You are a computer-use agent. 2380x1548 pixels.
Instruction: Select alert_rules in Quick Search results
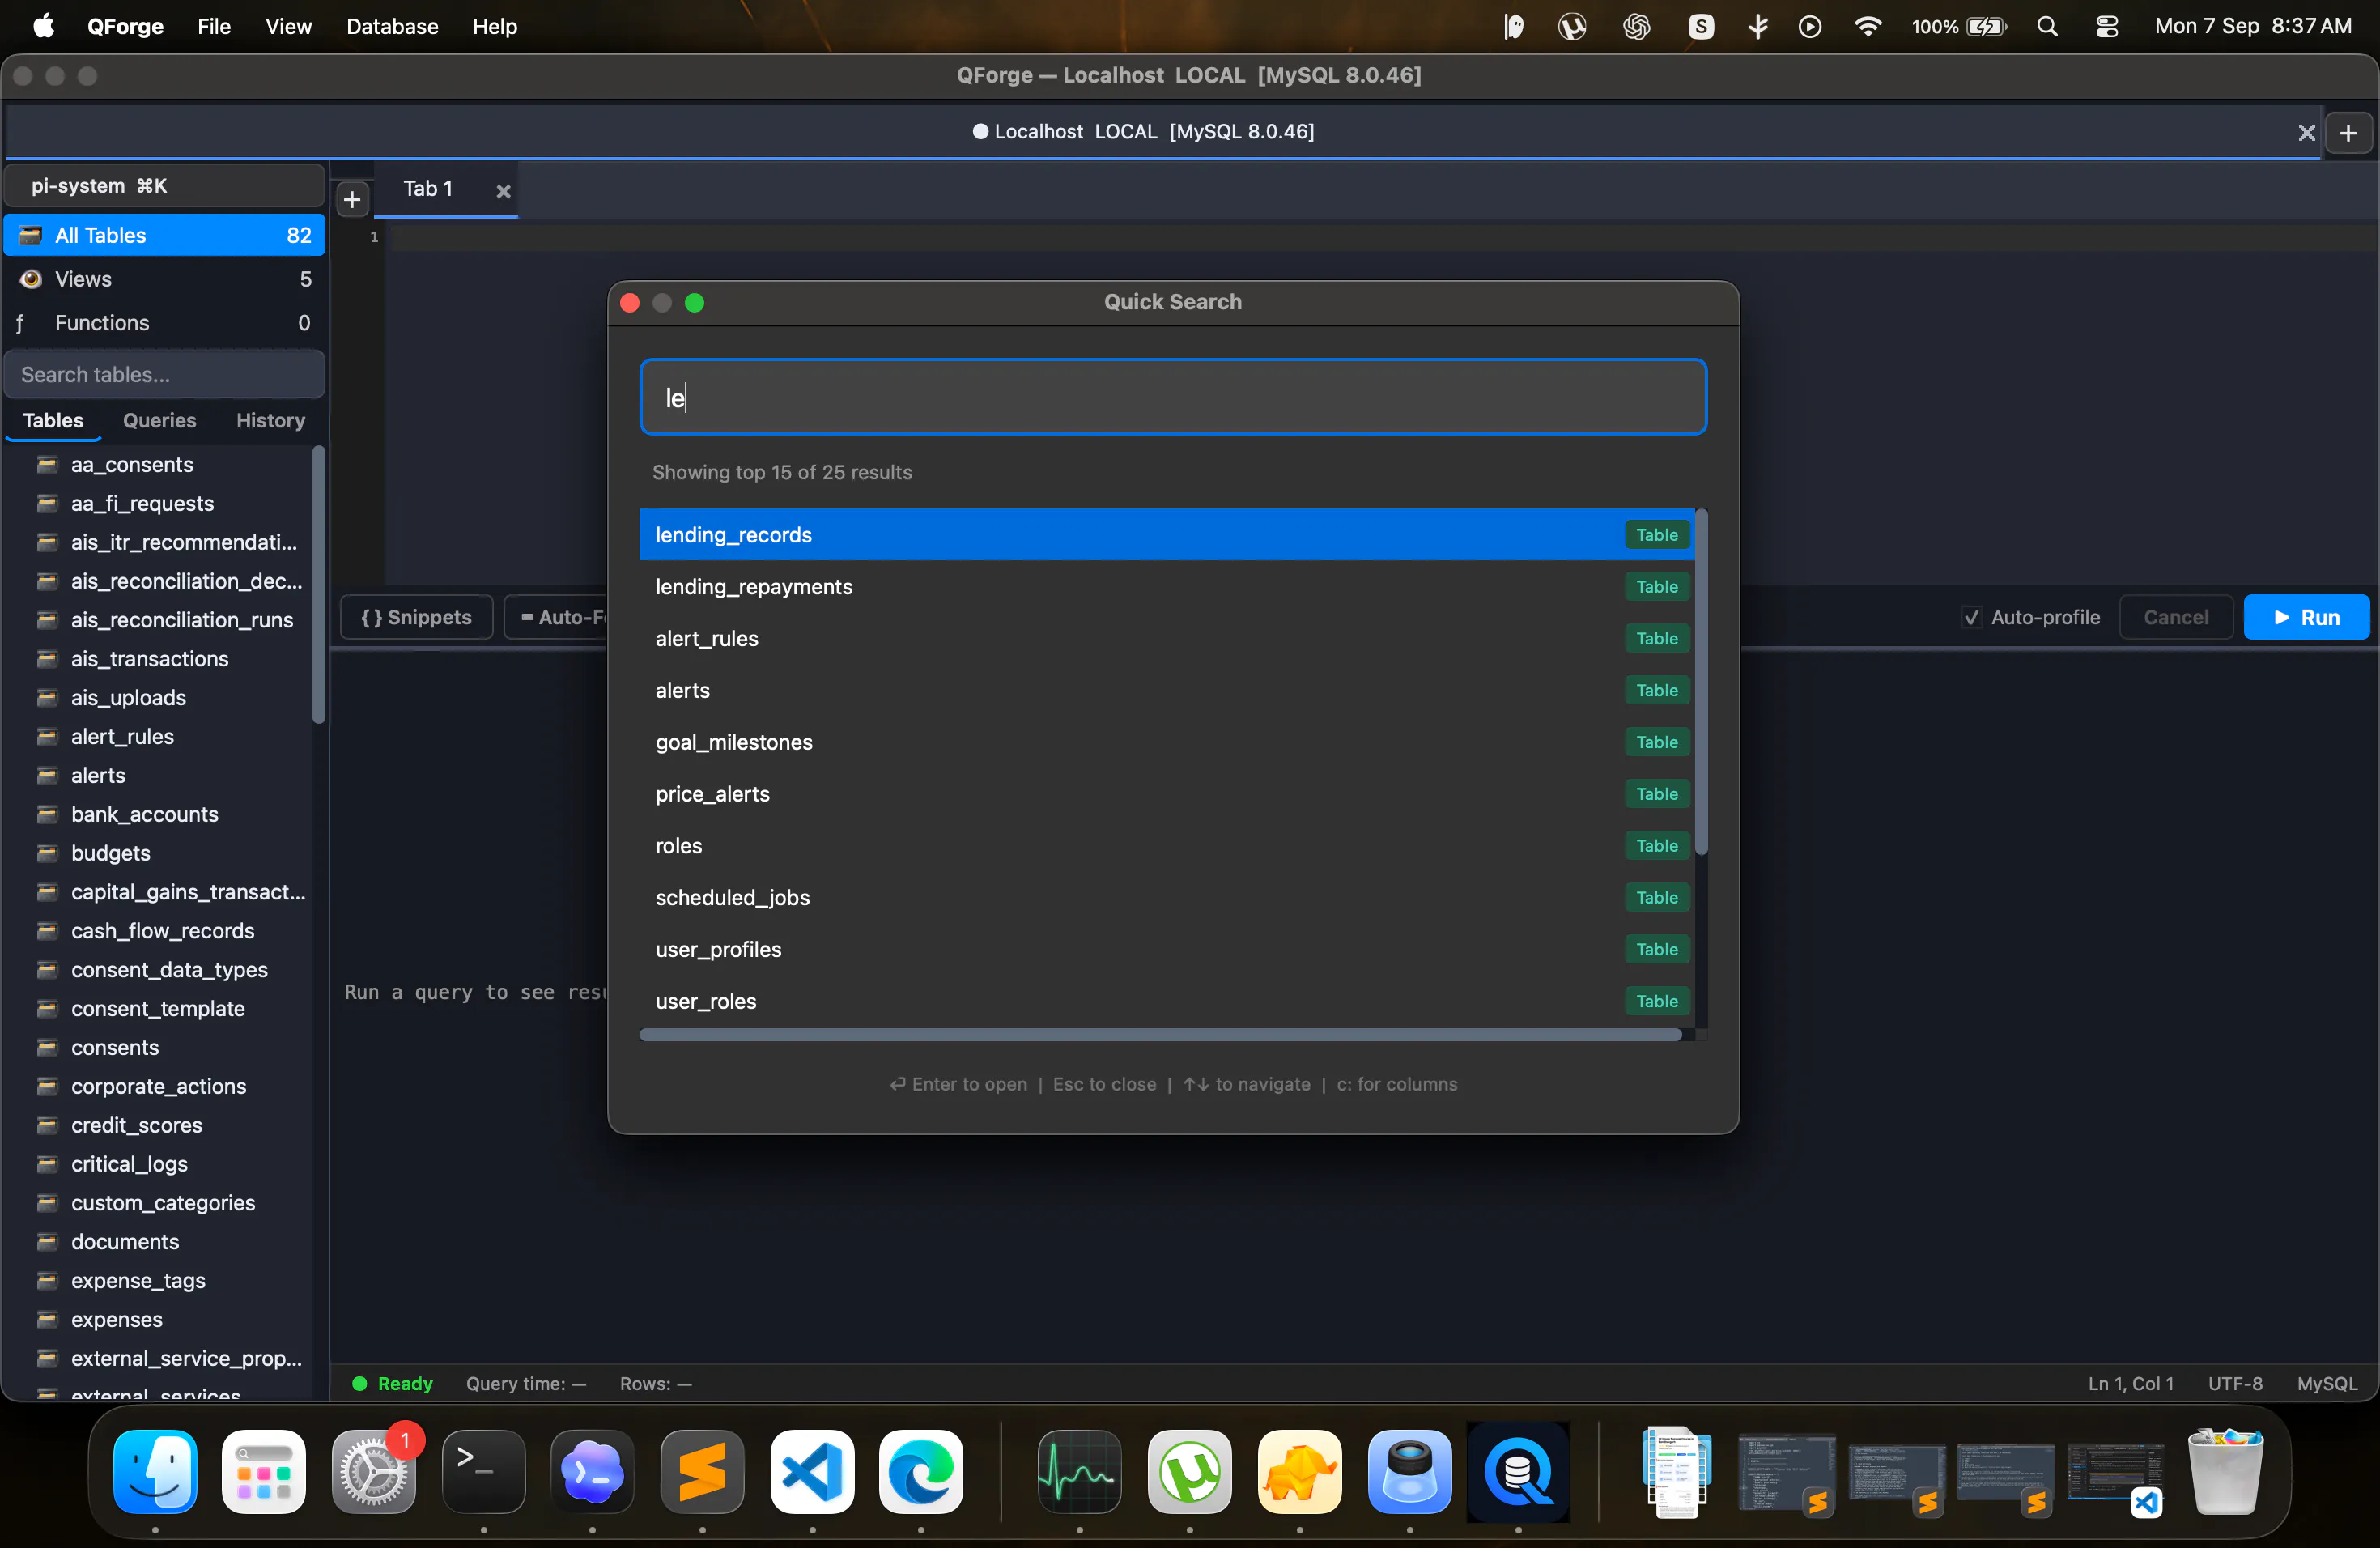pyautogui.click(x=1166, y=639)
